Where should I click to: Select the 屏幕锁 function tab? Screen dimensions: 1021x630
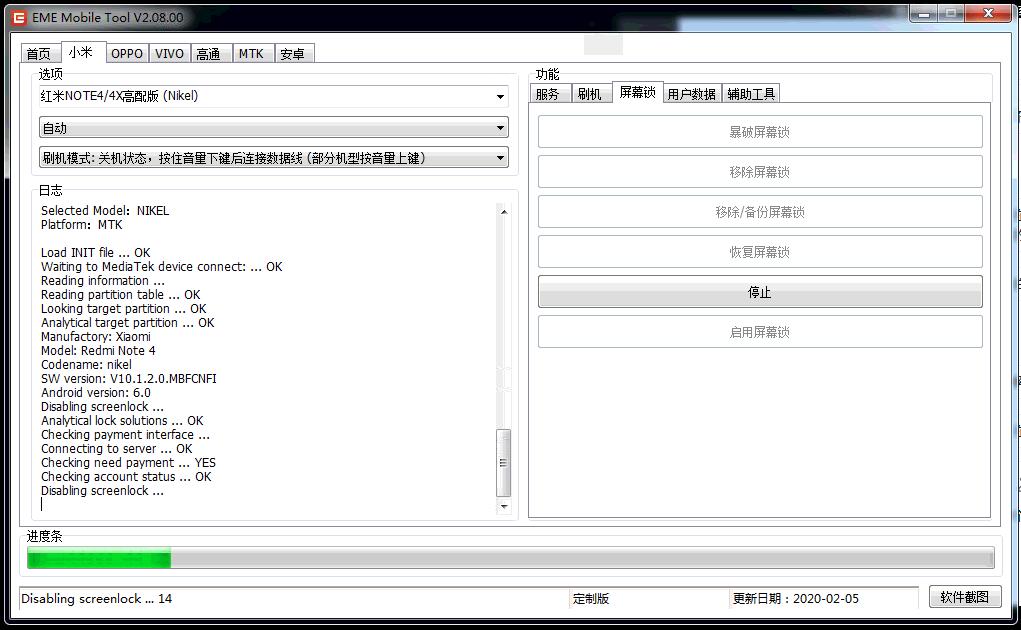coord(637,92)
